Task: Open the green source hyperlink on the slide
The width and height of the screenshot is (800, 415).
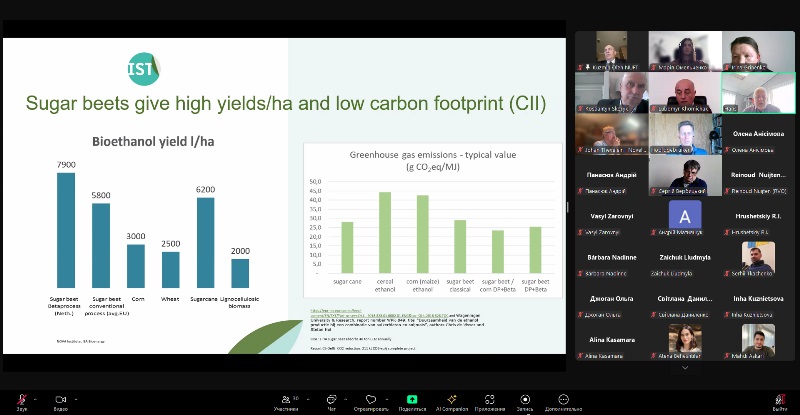Action: click(379, 313)
